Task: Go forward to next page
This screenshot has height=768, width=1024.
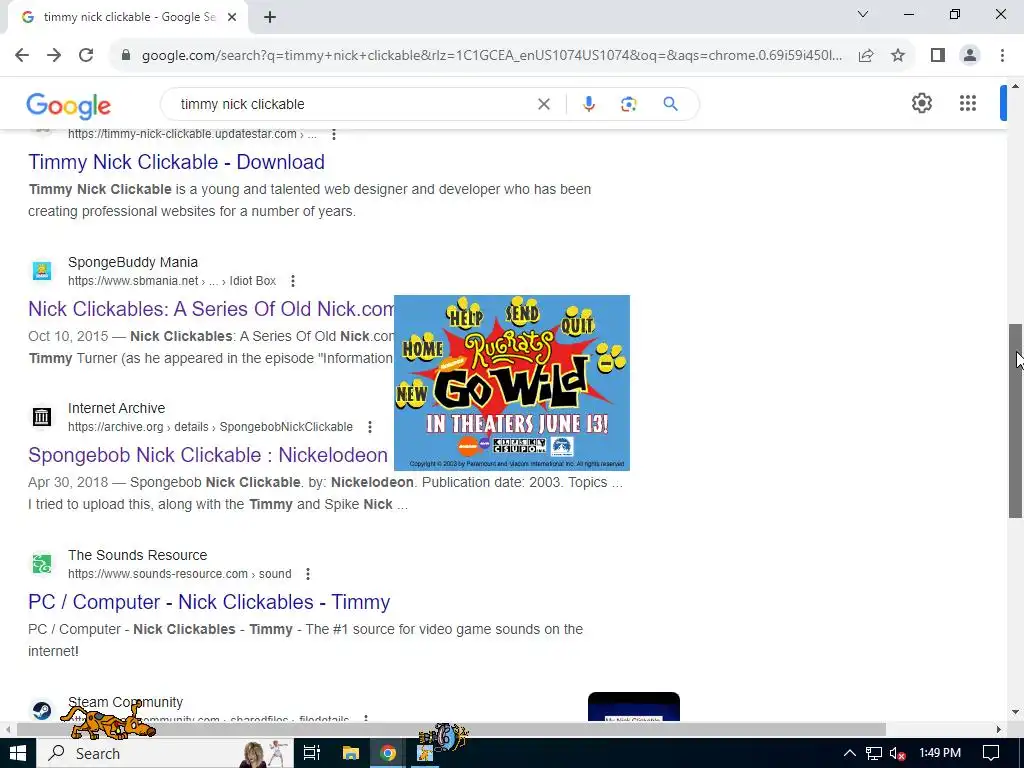Action: coord(54,56)
